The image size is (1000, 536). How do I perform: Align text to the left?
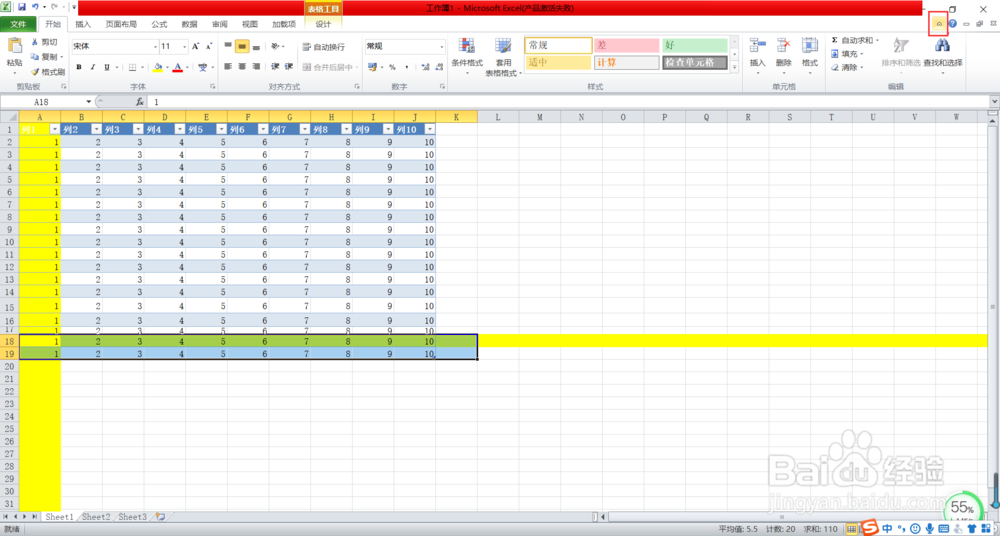coord(228,67)
